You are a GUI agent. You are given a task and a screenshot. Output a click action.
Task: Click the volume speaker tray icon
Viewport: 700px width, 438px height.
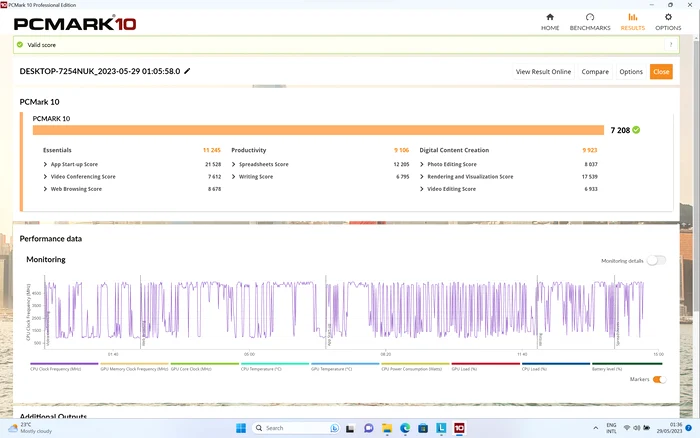pos(637,428)
